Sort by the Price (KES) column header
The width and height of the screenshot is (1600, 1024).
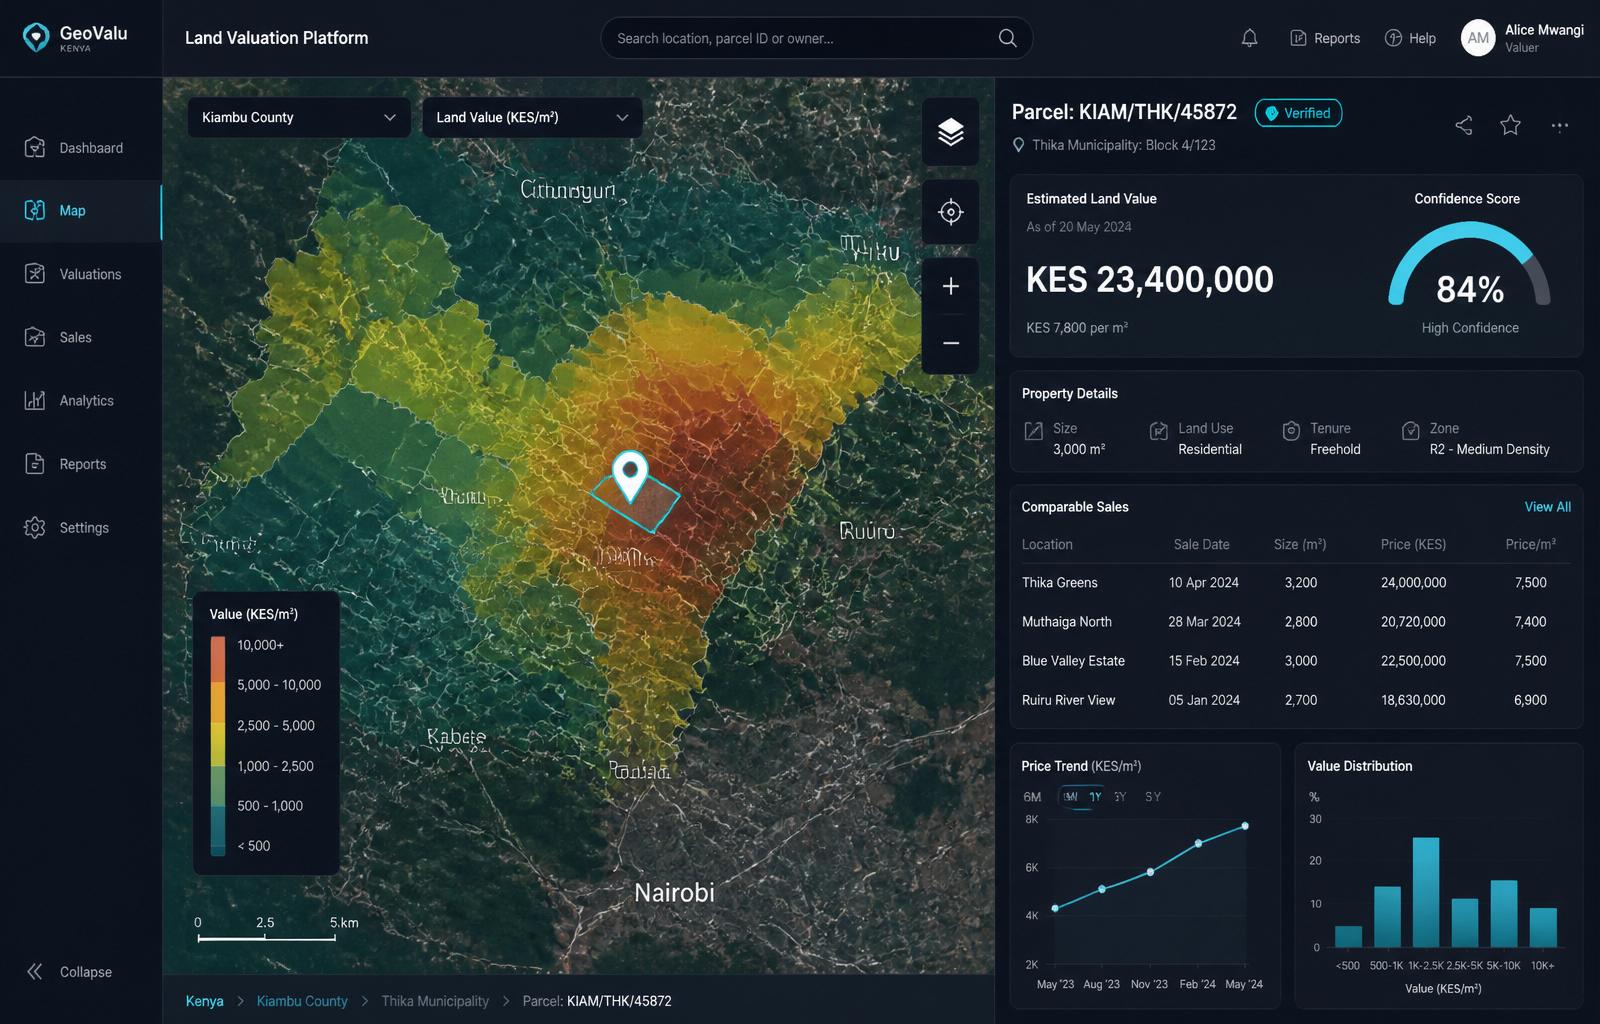[1413, 545]
